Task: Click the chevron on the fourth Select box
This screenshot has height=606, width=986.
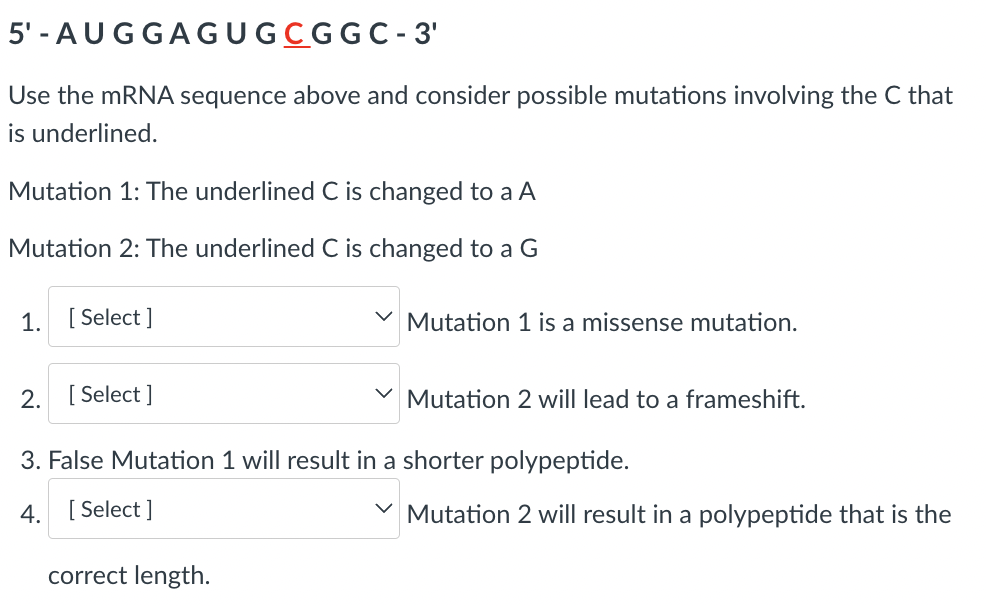Action: pyautogui.click(x=382, y=508)
